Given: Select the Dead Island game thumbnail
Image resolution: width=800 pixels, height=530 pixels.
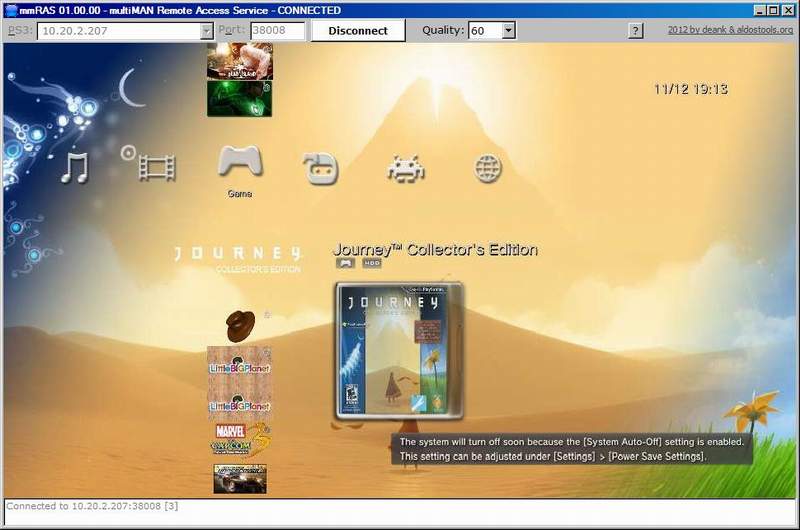Looking at the screenshot, I should [240, 61].
